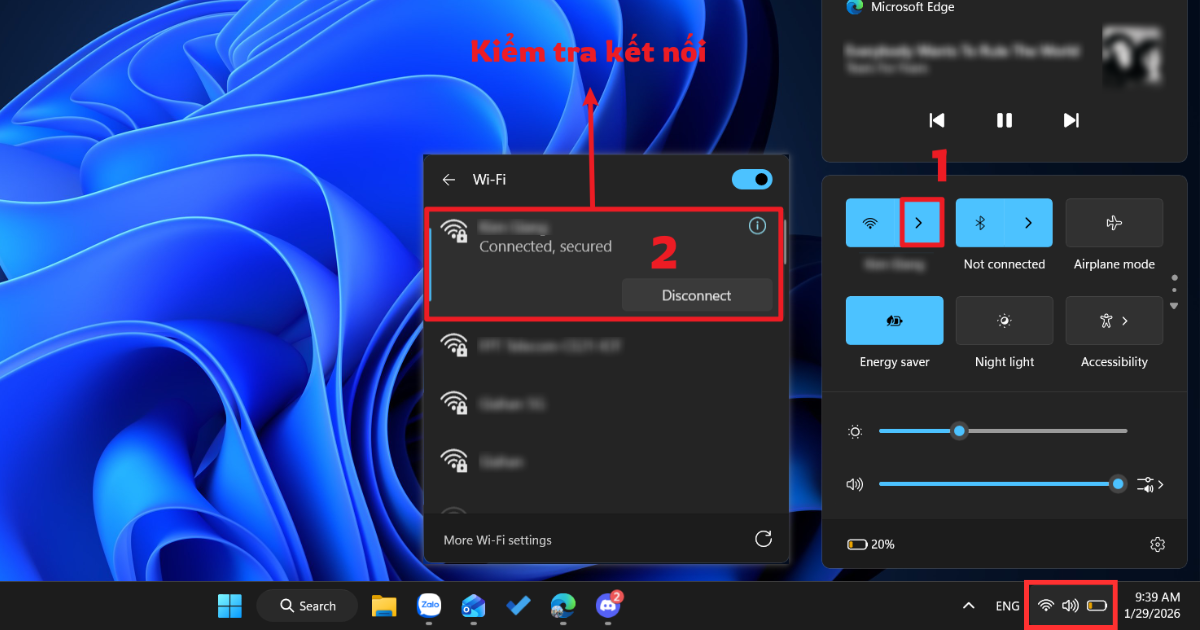Open sound output selector beside volume slider
This screenshot has width=1200, height=630.
coord(1150,485)
